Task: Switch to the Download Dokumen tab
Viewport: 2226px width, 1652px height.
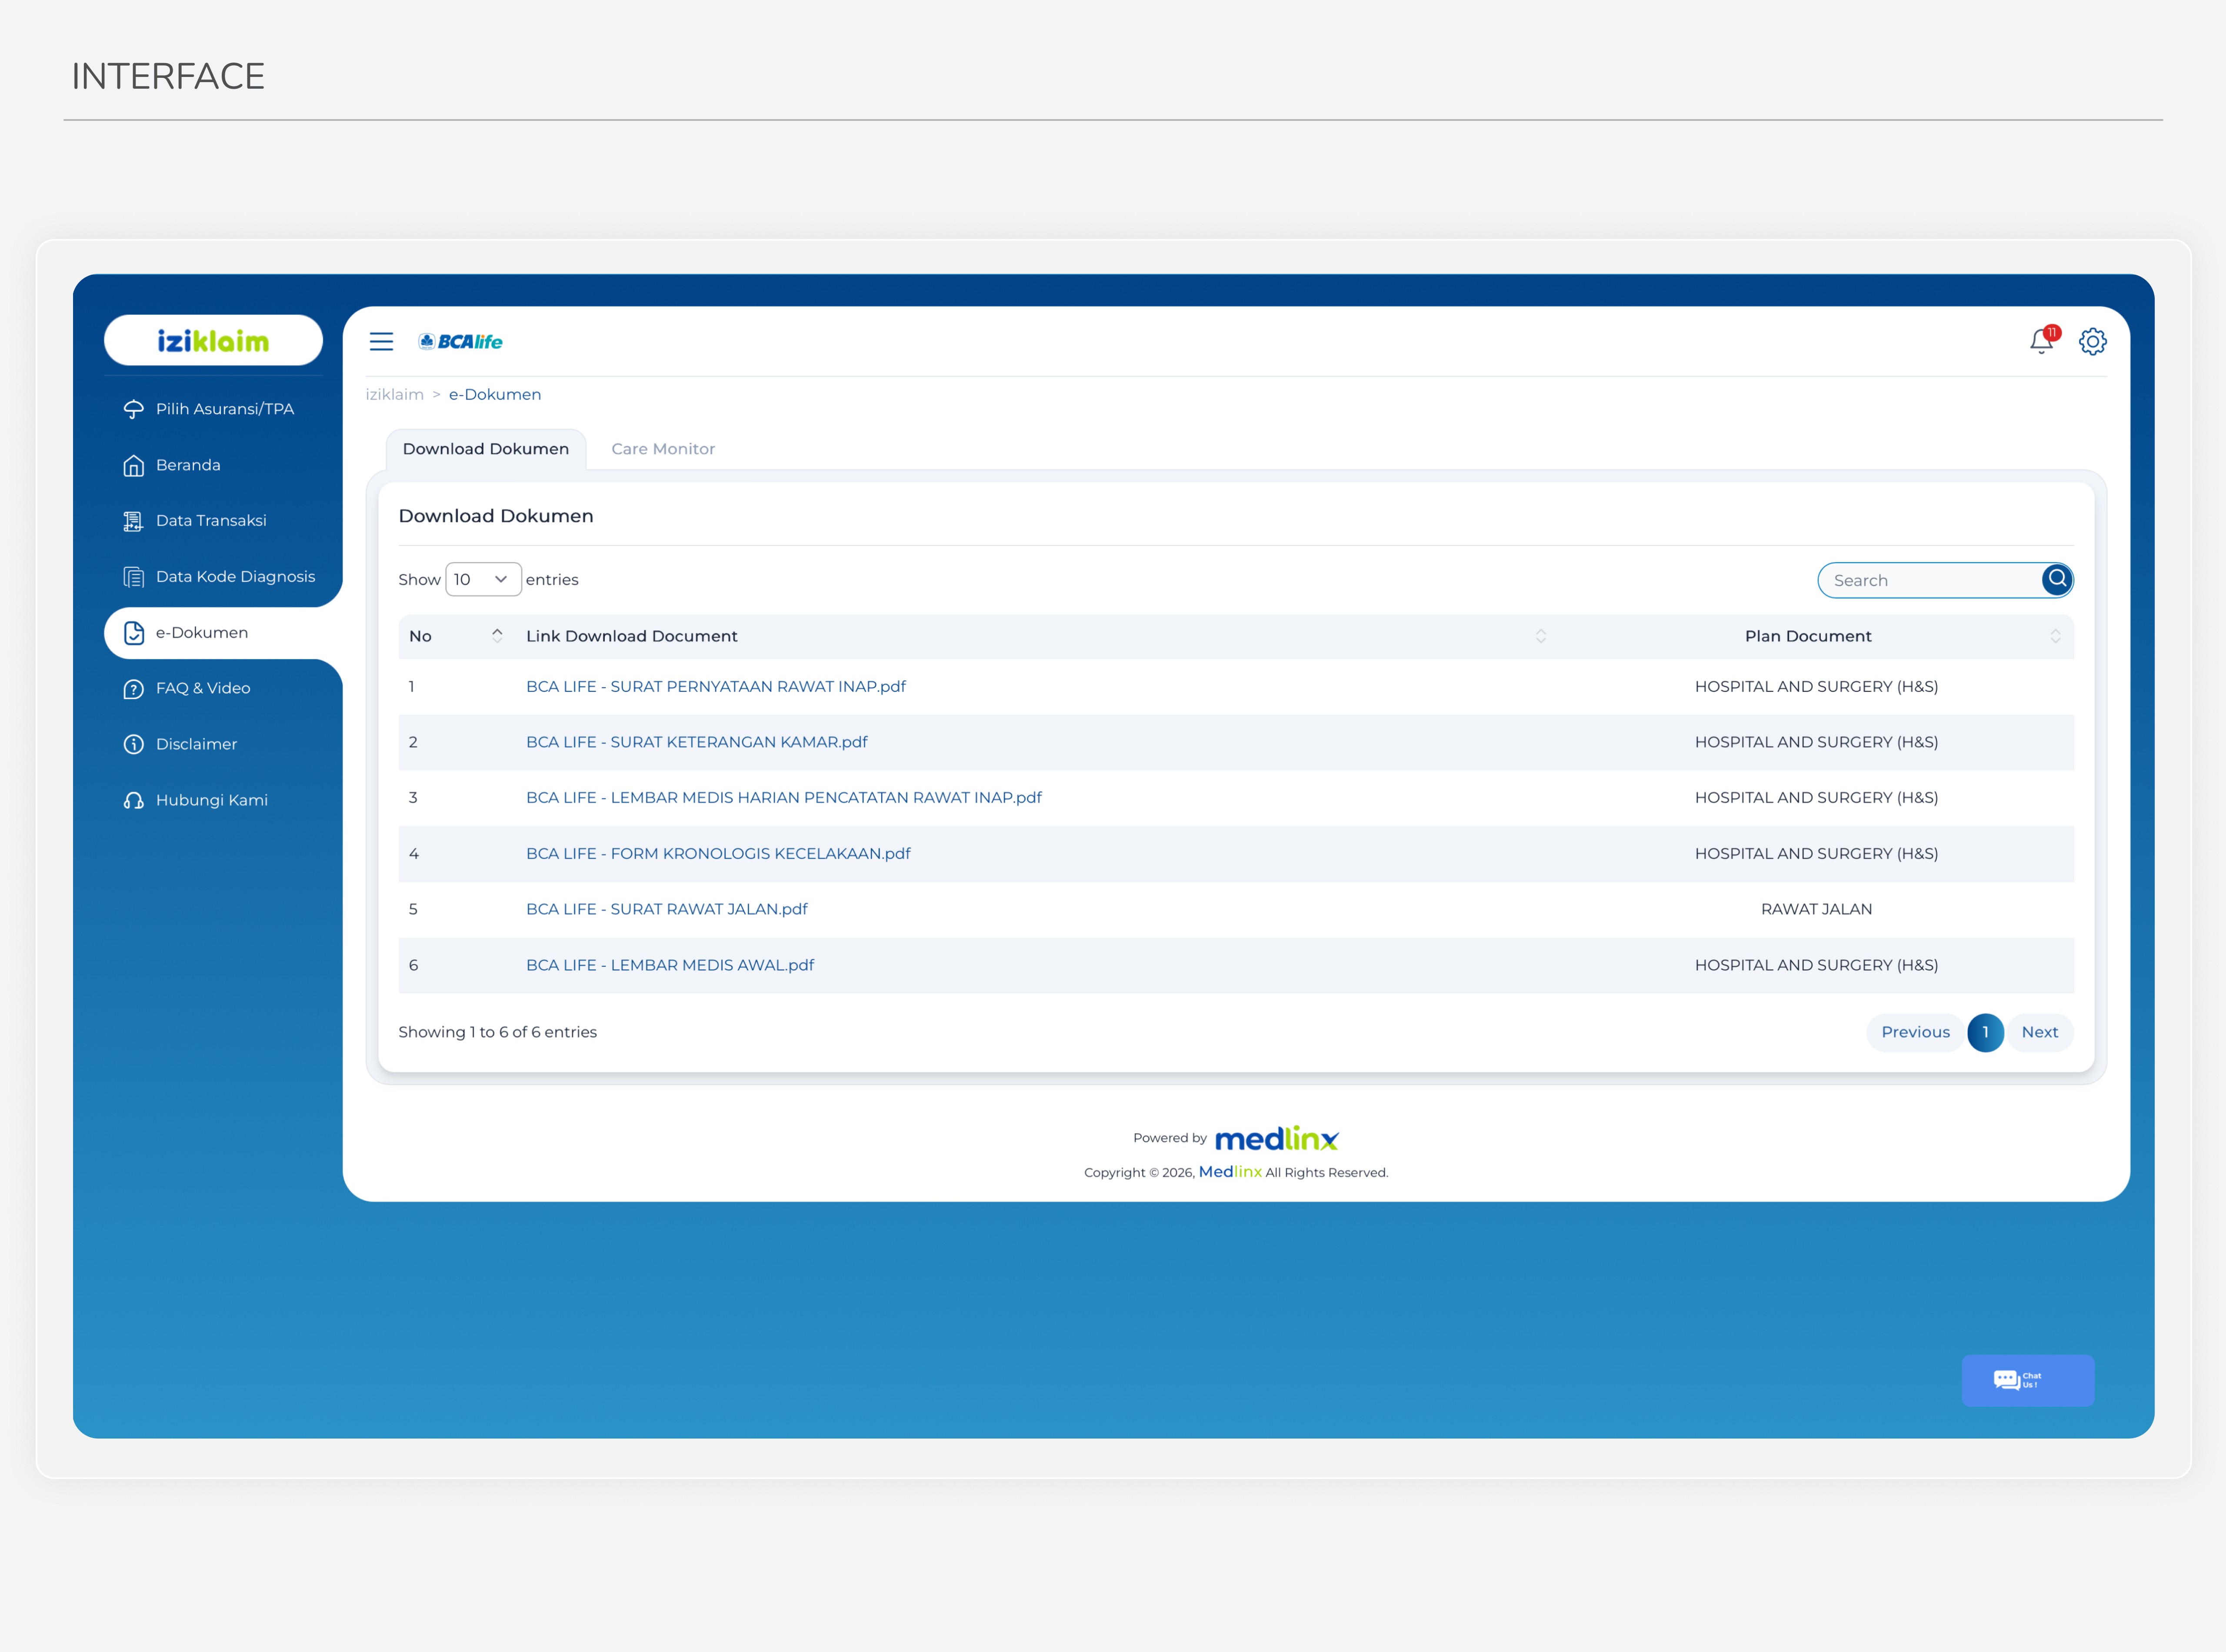Action: pyautogui.click(x=486, y=449)
